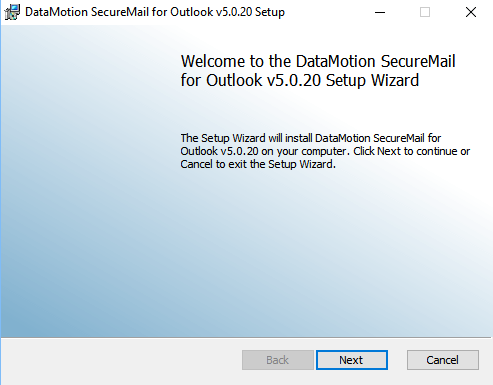Click the gray footer left of Back
The height and width of the screenshot is (385, 493).
(x=122, y=360)
